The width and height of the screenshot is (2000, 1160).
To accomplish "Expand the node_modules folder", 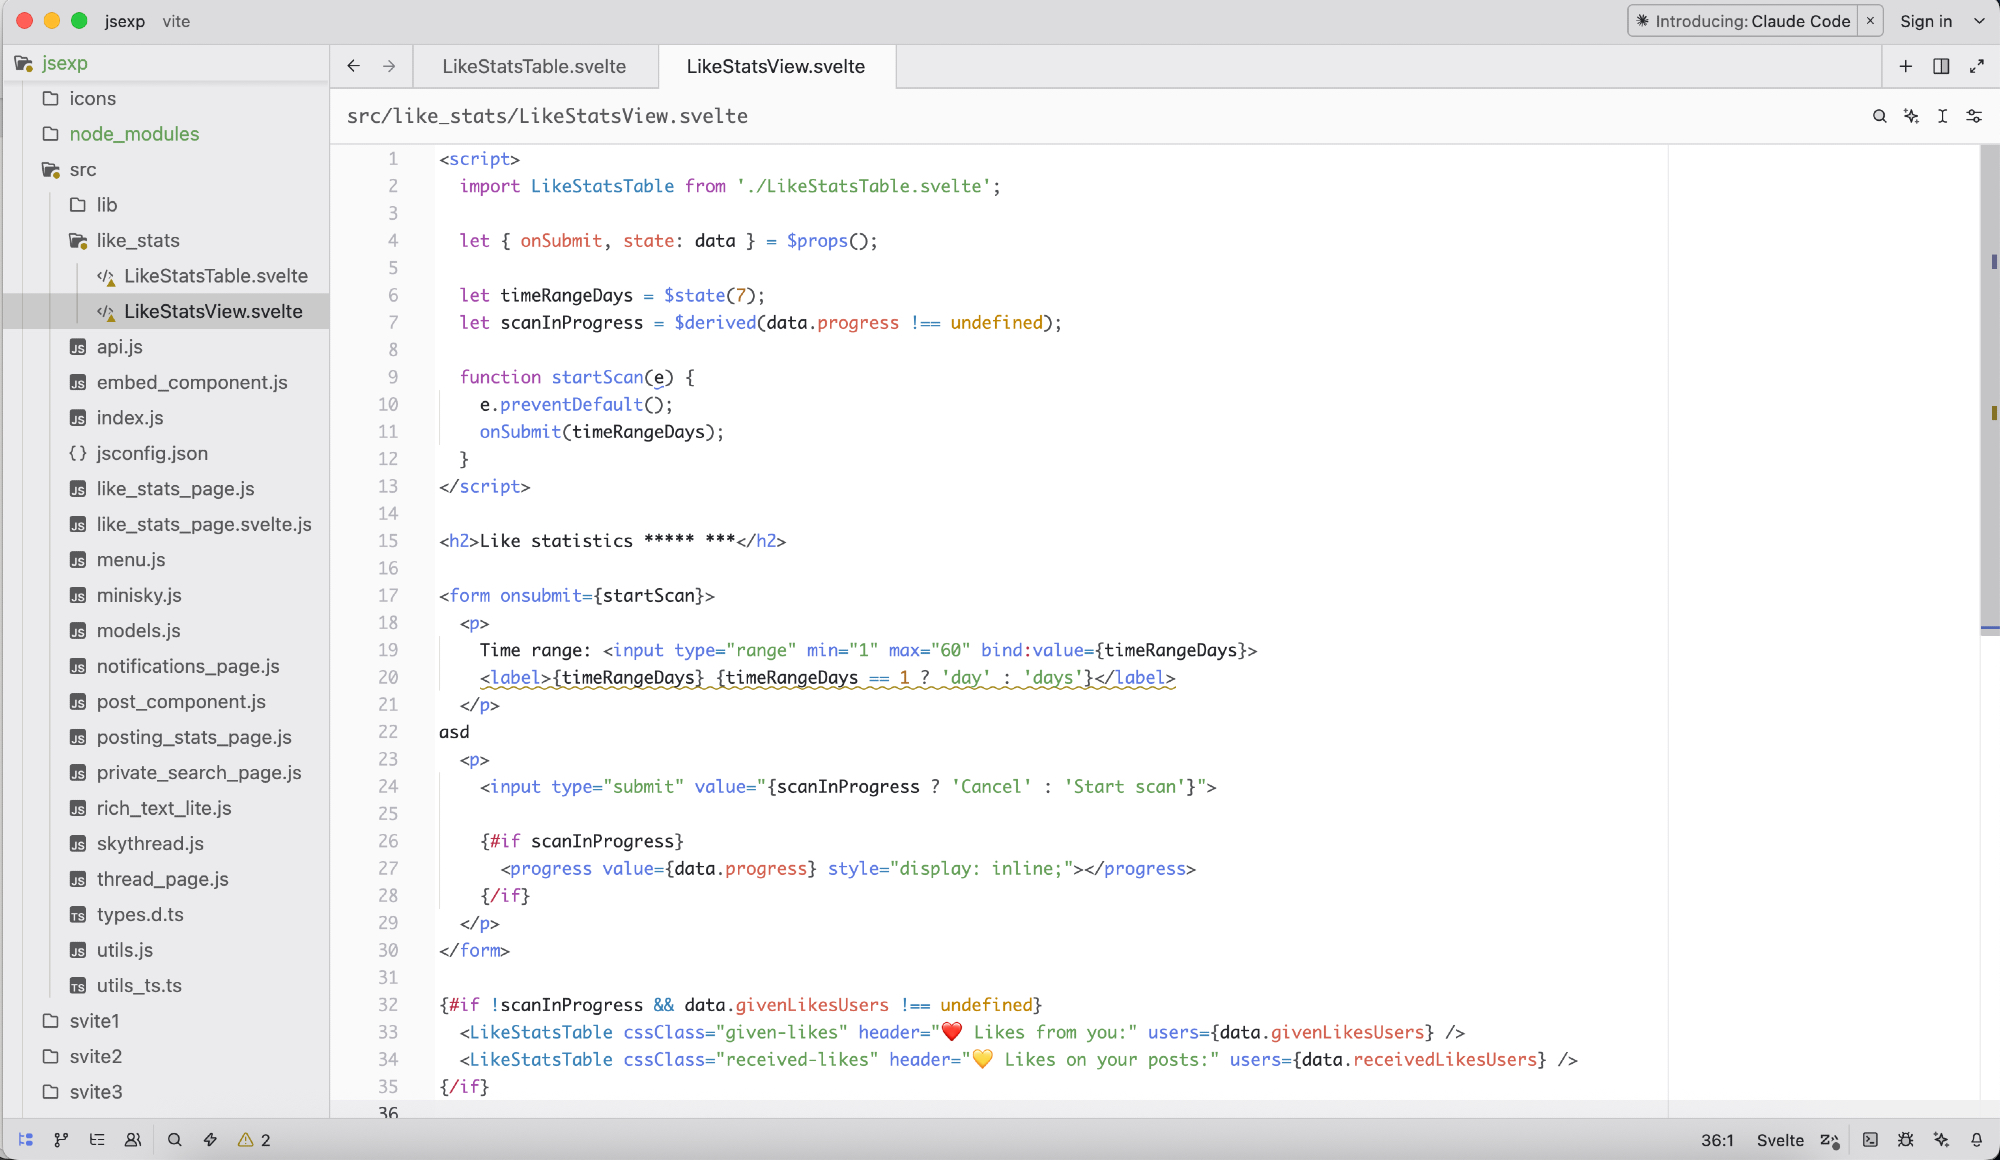I will pos(134,134).
